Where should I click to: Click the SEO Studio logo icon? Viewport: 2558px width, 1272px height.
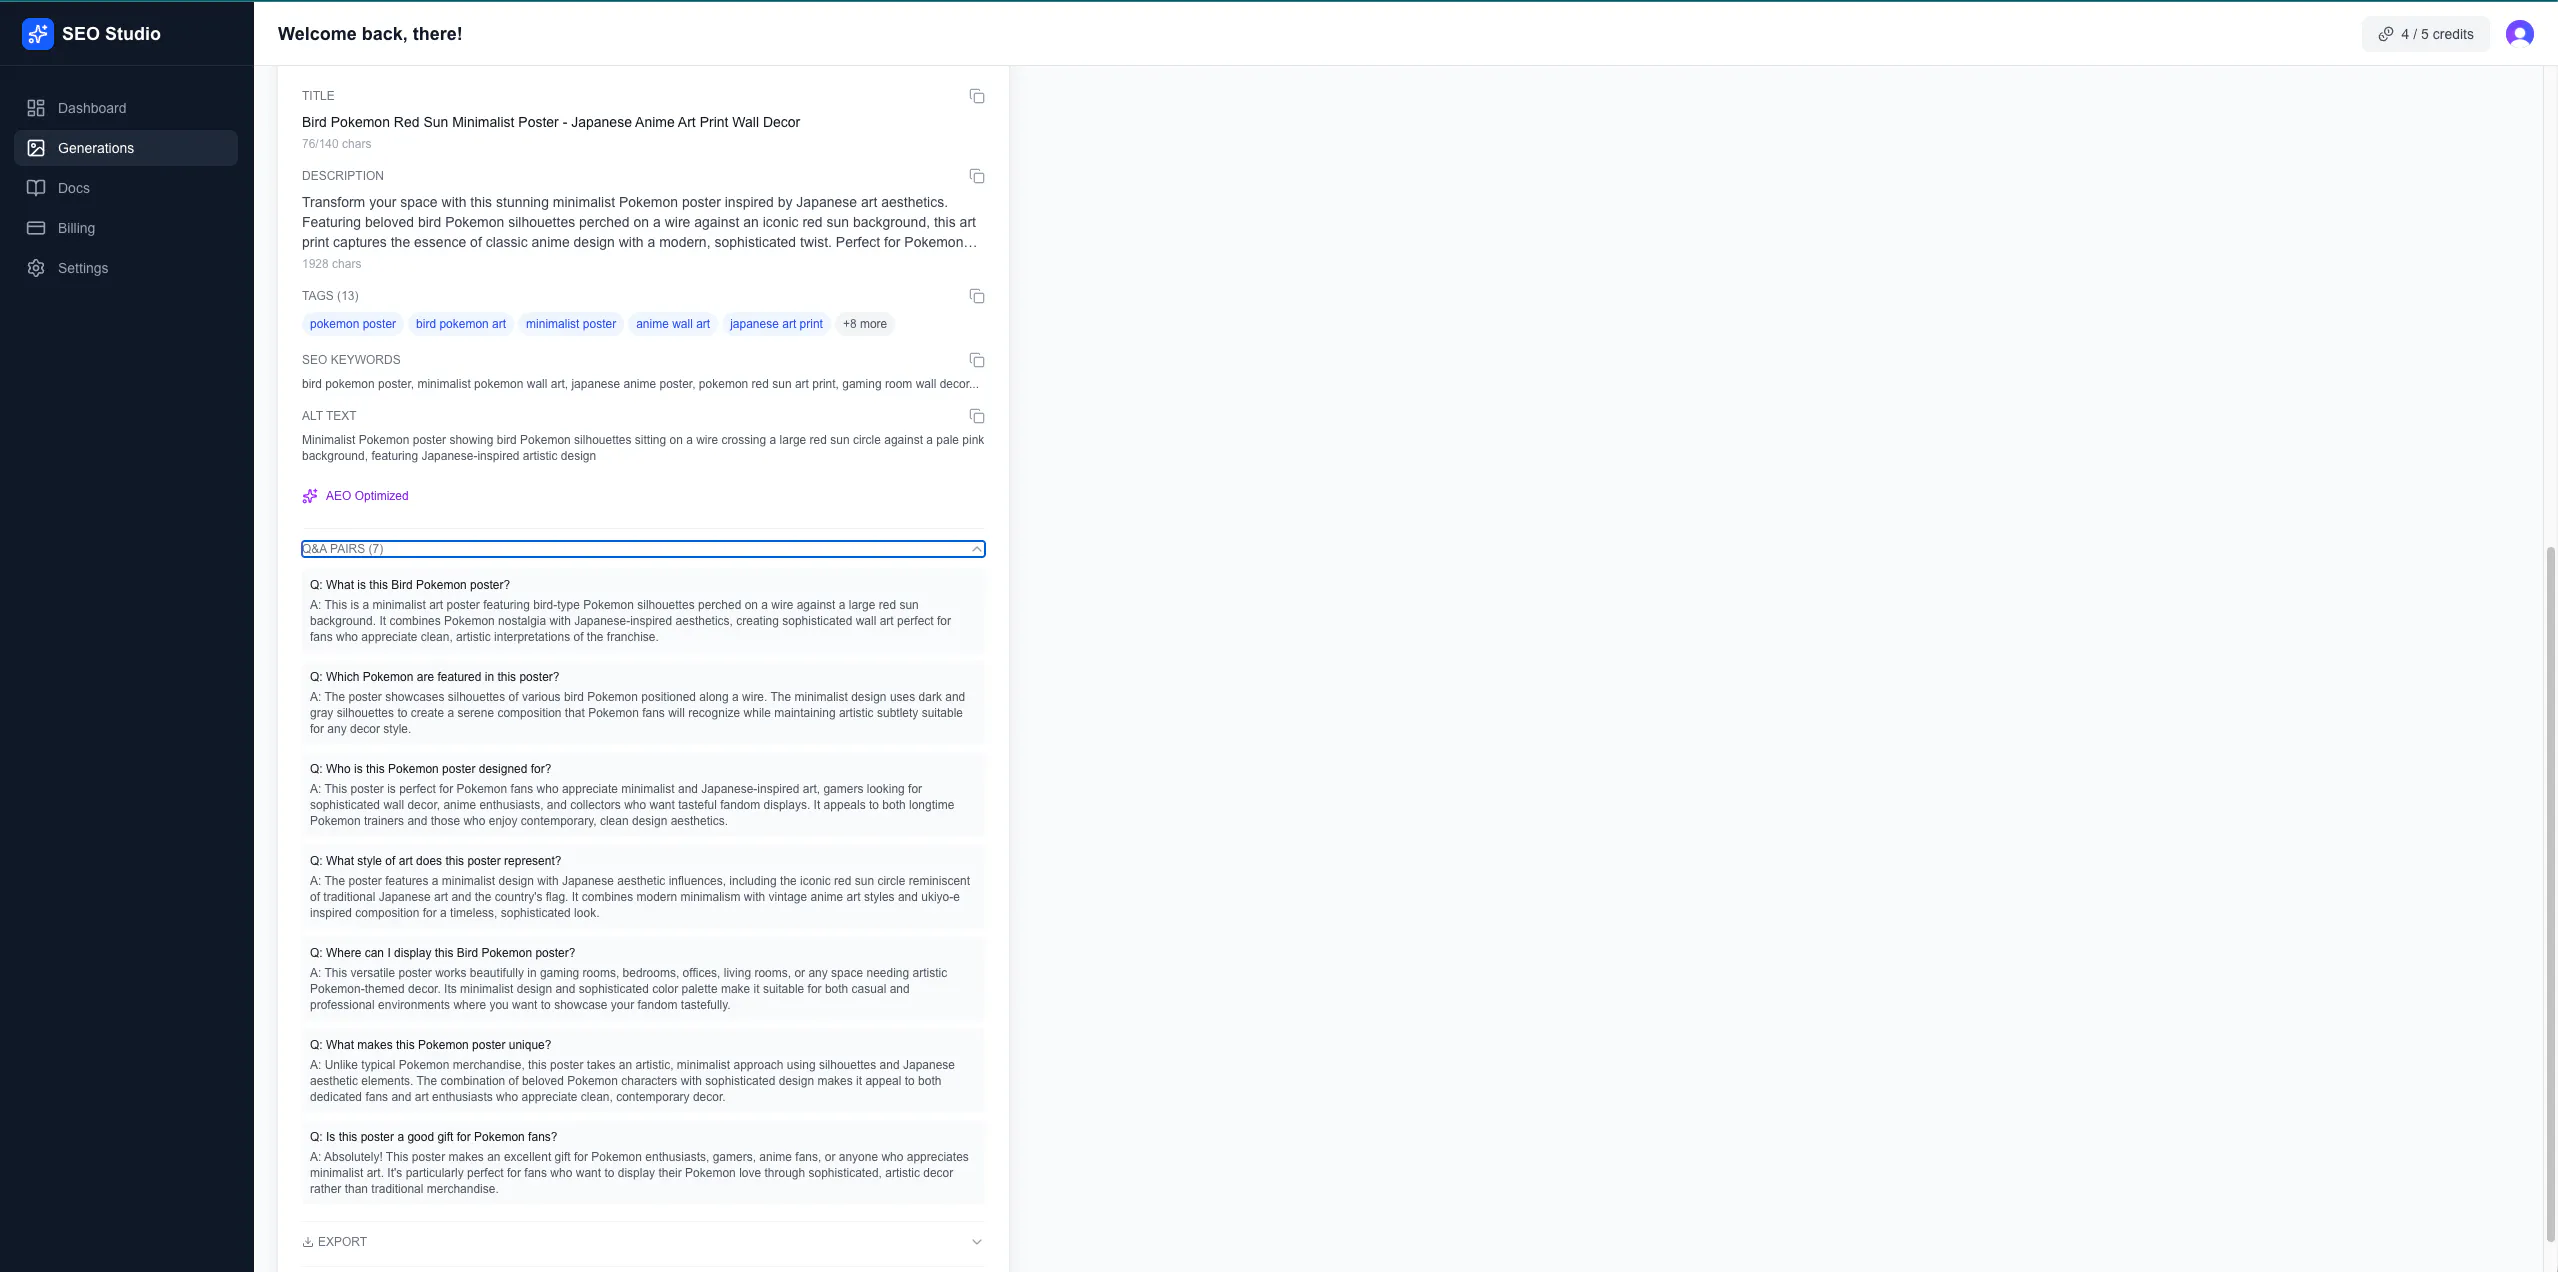pos(37,34)
